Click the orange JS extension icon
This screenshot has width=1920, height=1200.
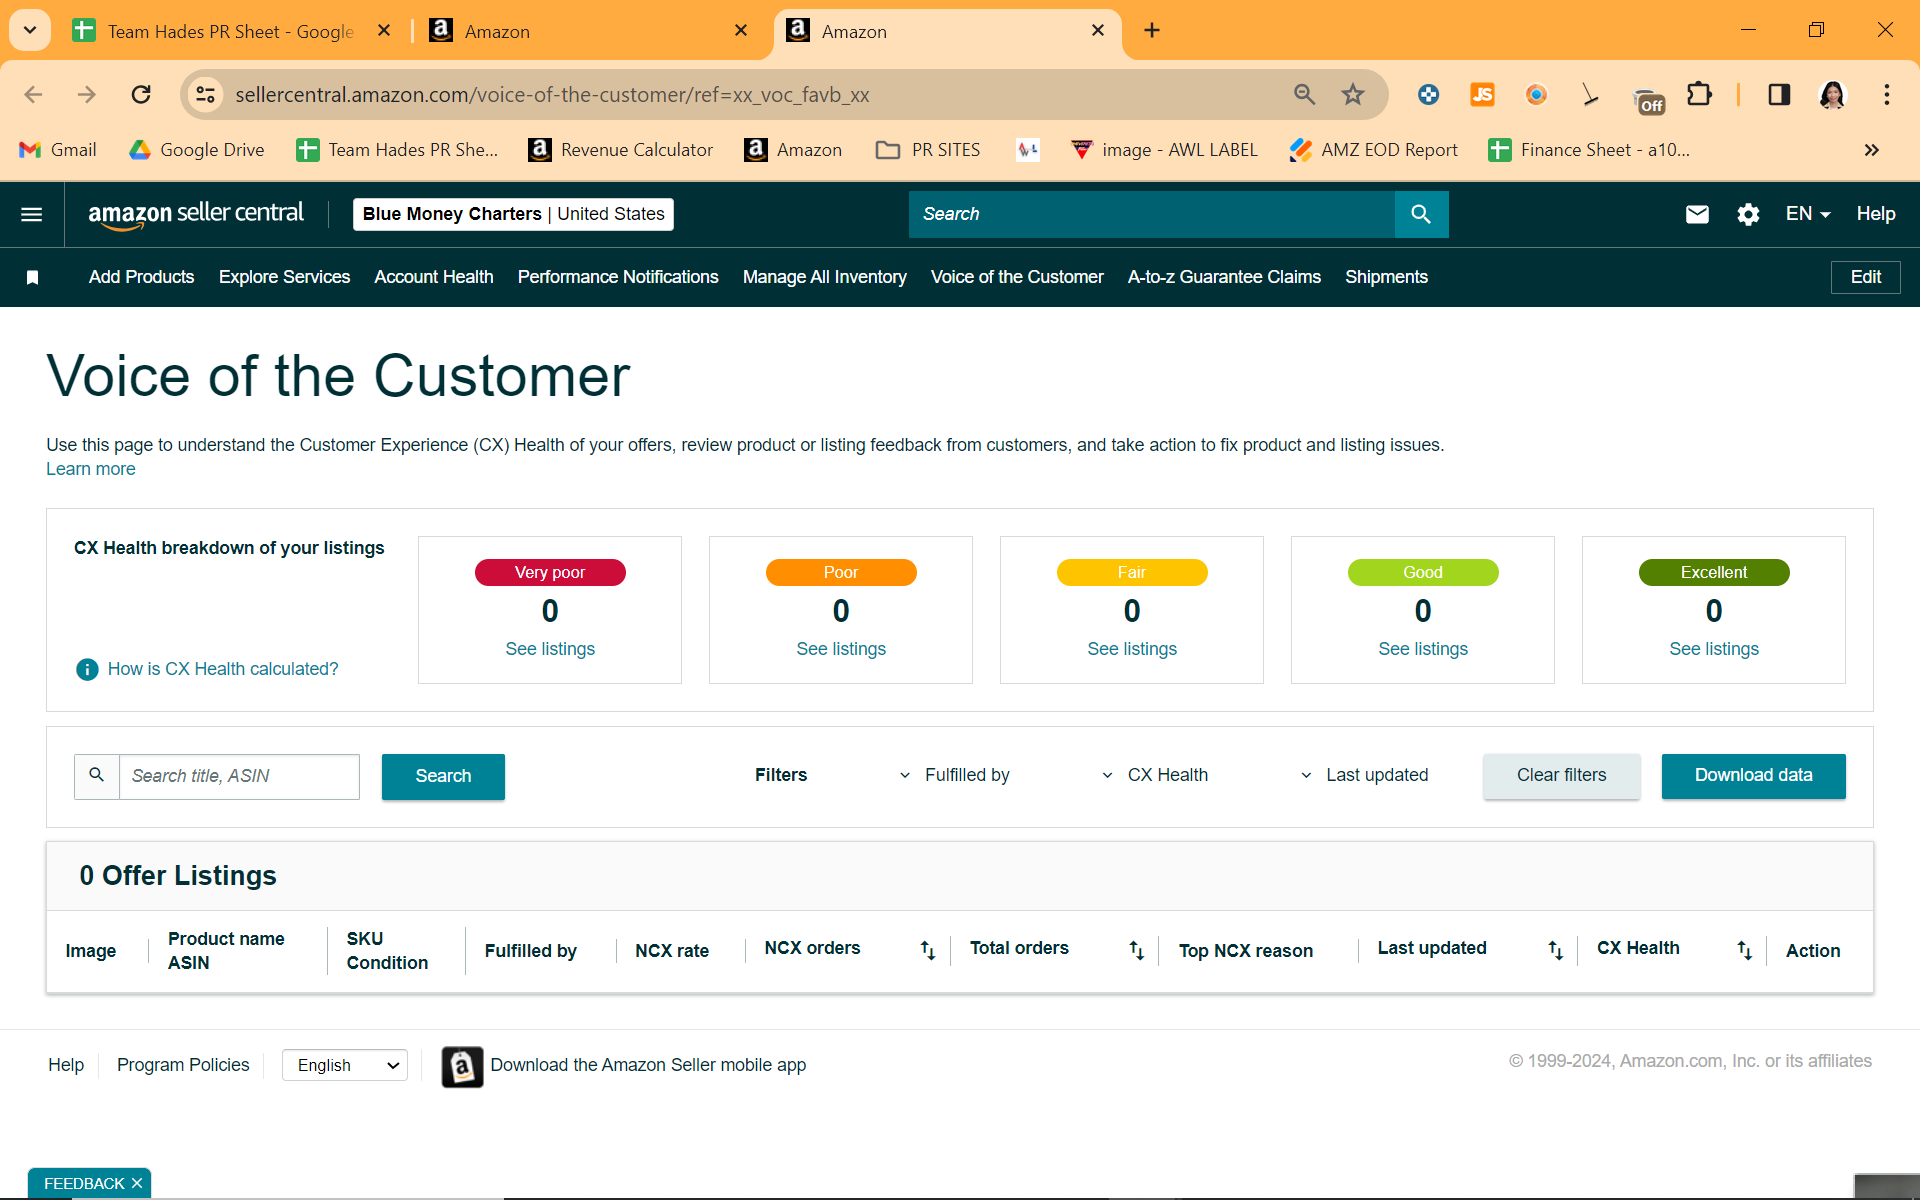(x=1482, y=95)
